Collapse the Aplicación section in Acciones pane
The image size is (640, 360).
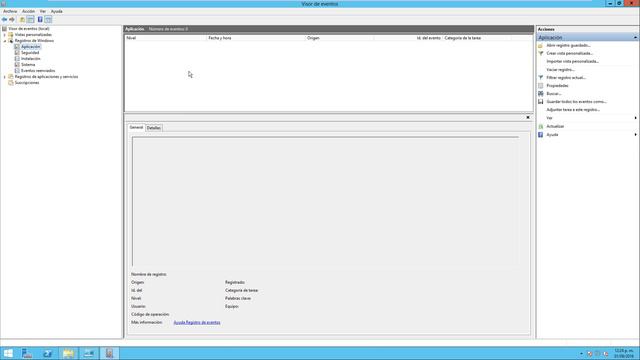pos(636,38)
